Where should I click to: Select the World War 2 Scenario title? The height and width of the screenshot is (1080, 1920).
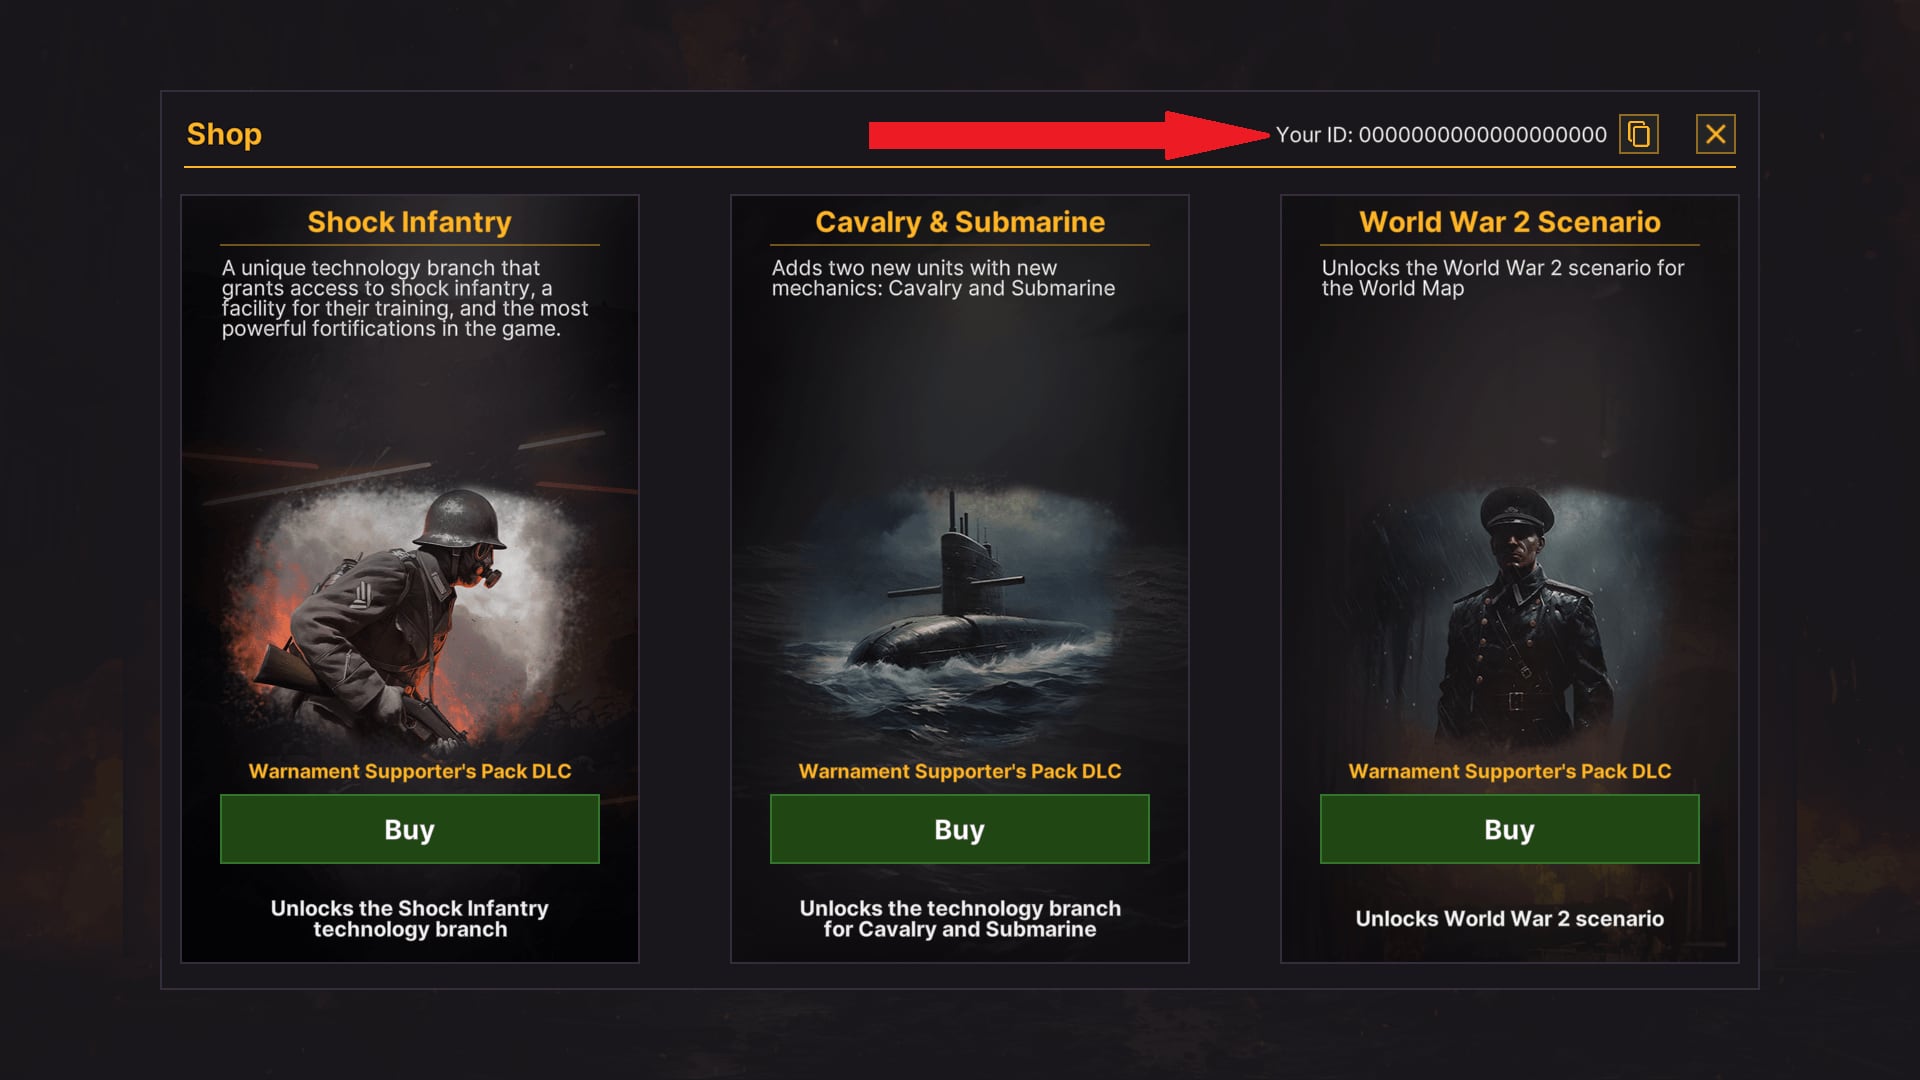pos(1509,222)
